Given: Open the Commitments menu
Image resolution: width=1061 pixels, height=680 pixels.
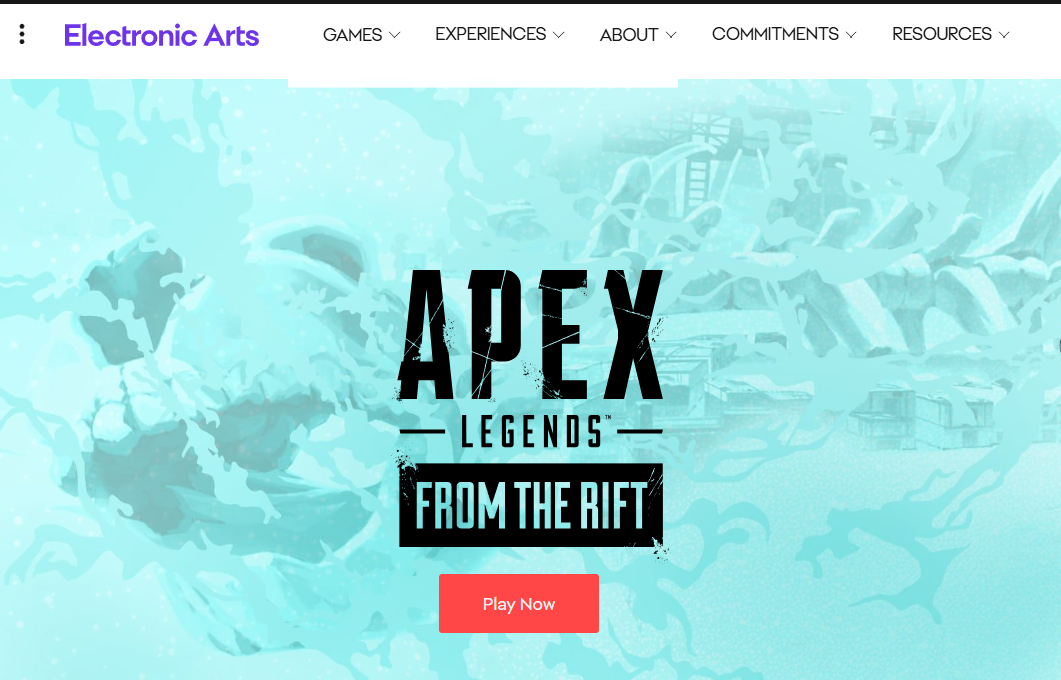Looking at the screenshot, I should point(784,34).
